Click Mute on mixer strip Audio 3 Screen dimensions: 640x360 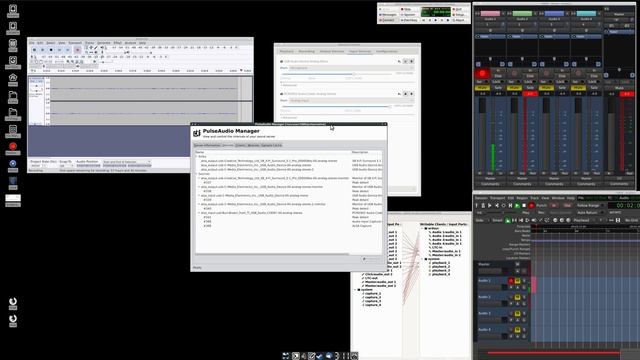click(546, 88)
